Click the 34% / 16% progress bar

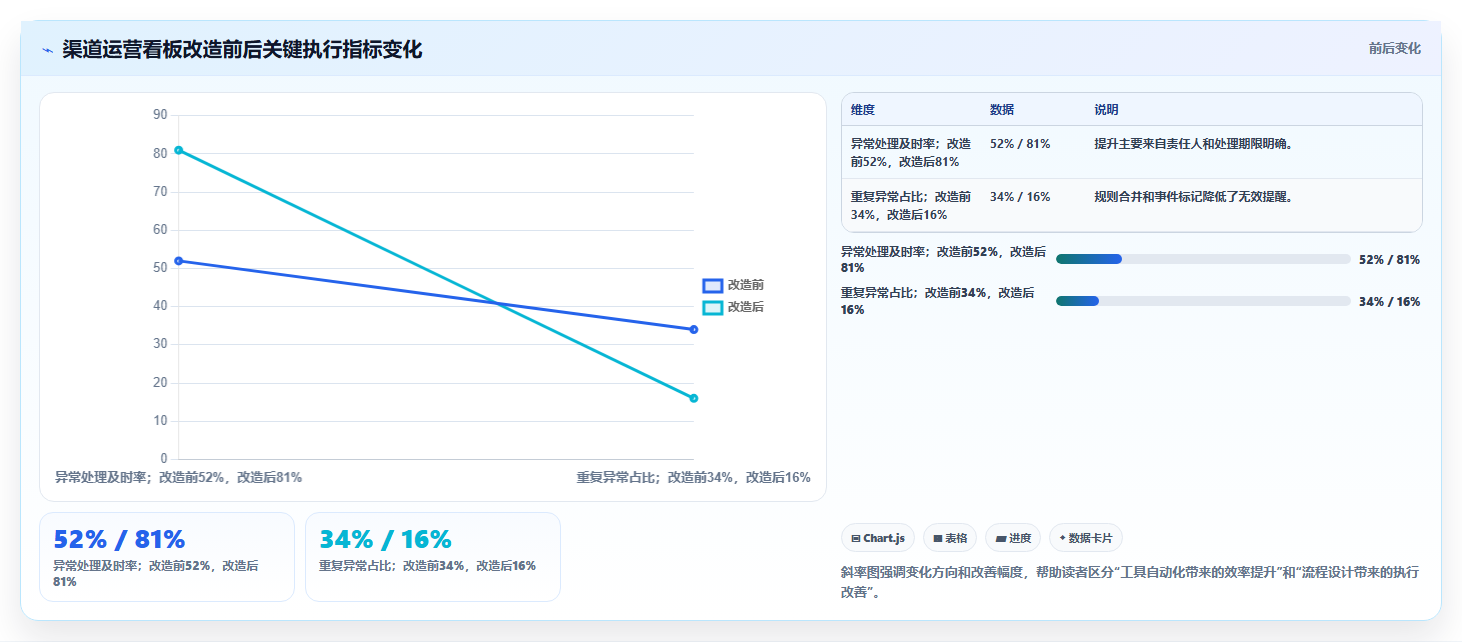[1203, 301]
